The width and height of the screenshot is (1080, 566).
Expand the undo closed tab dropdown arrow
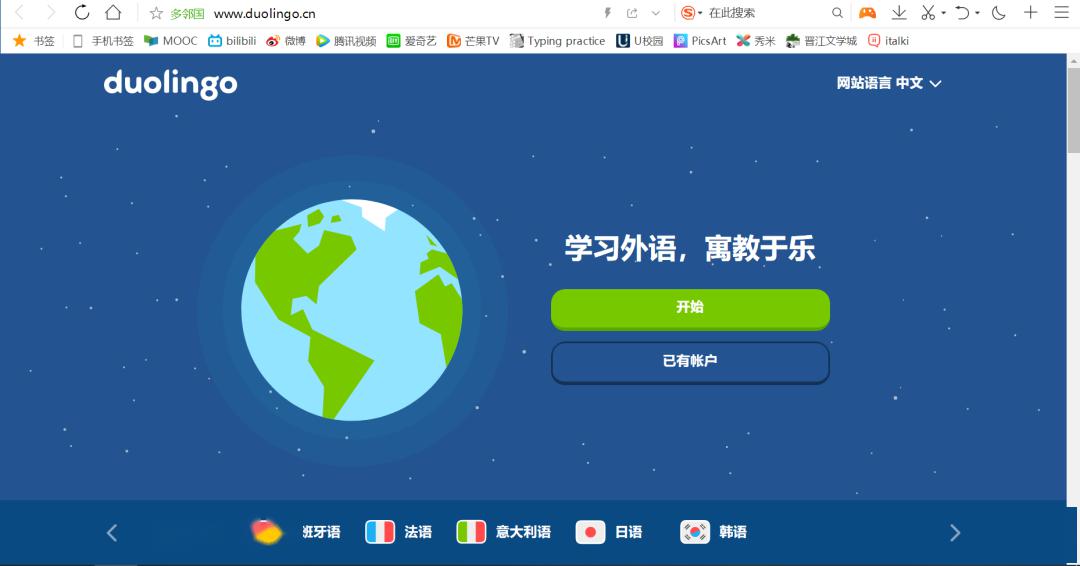[x=977, y=13]
